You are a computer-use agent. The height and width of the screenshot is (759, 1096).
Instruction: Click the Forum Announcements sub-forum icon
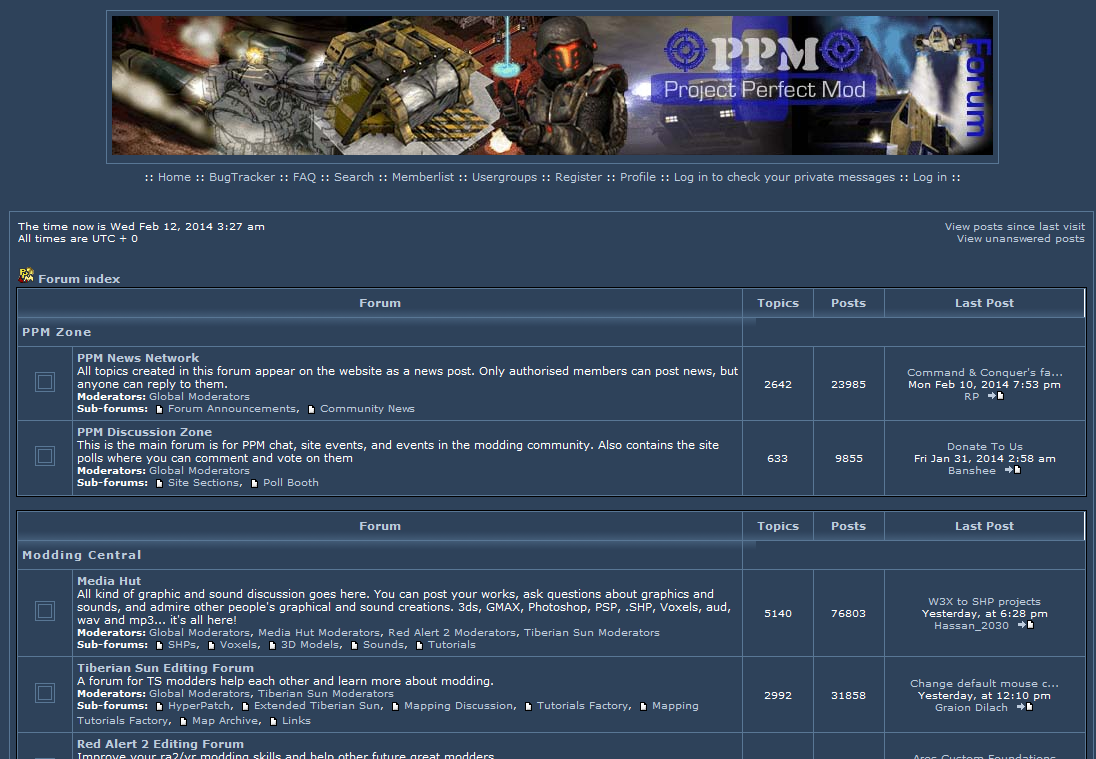tap(159, 410)
